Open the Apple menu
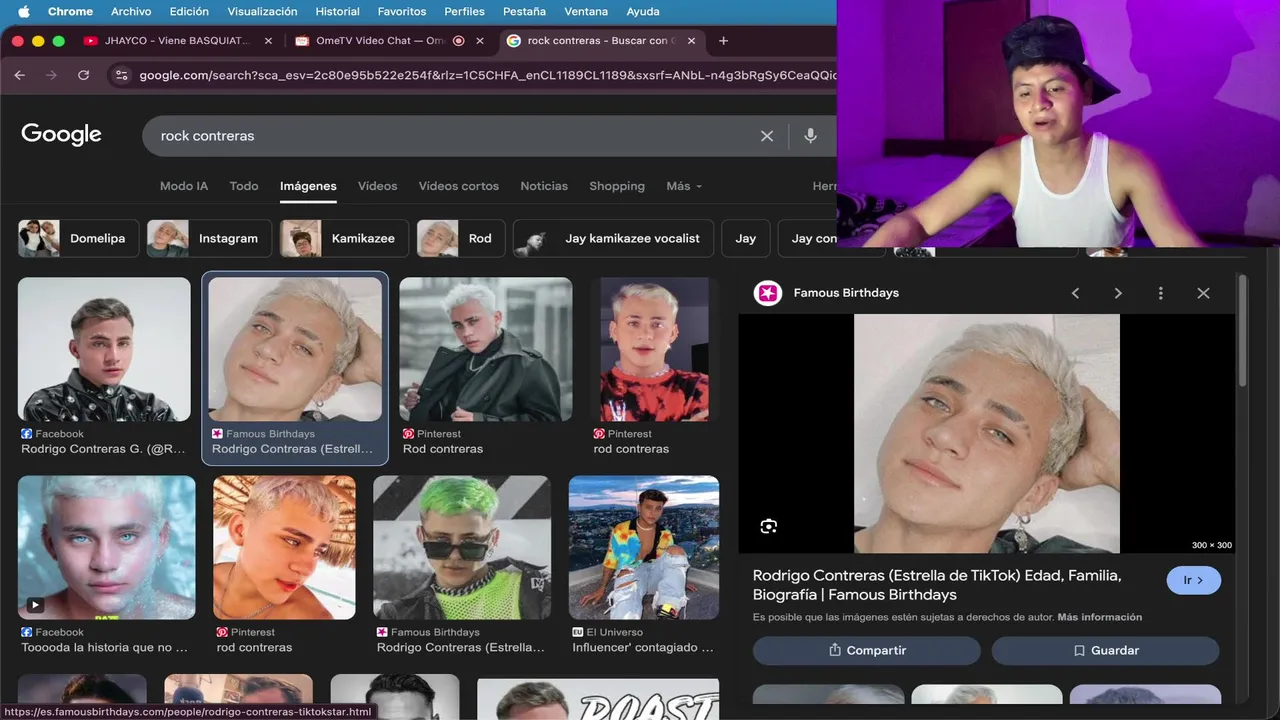Image resolution: width=1280 pixels, height=720 pixels. (x=24, y=12)
